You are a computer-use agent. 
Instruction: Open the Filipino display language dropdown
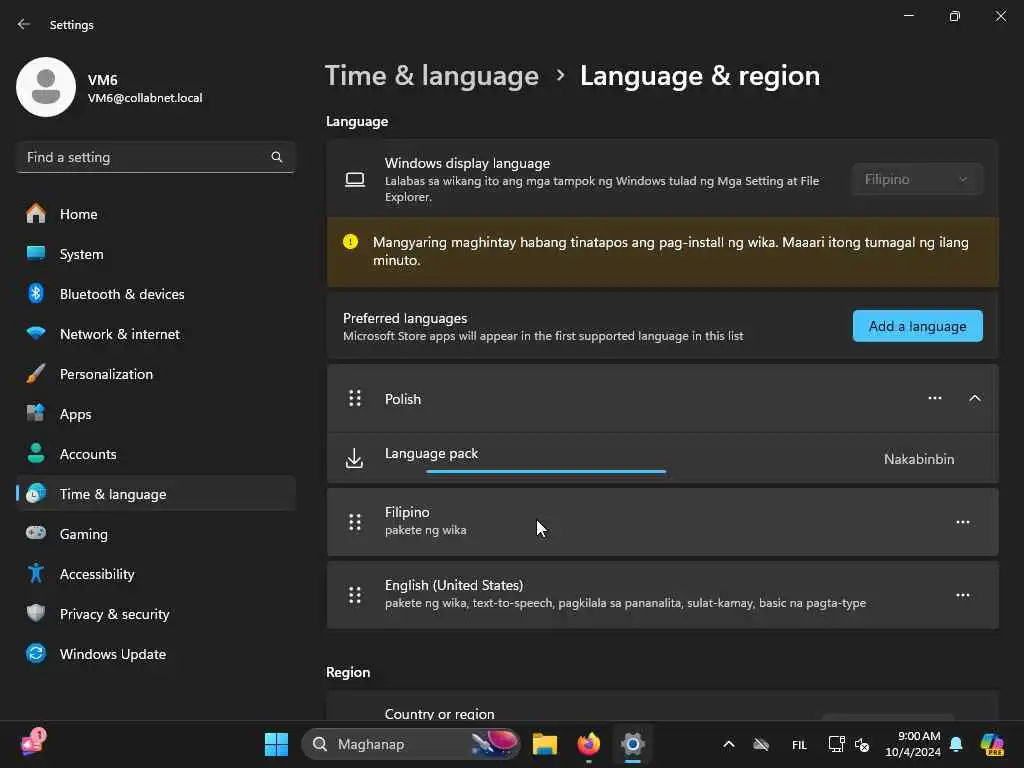tap(917, 179)
